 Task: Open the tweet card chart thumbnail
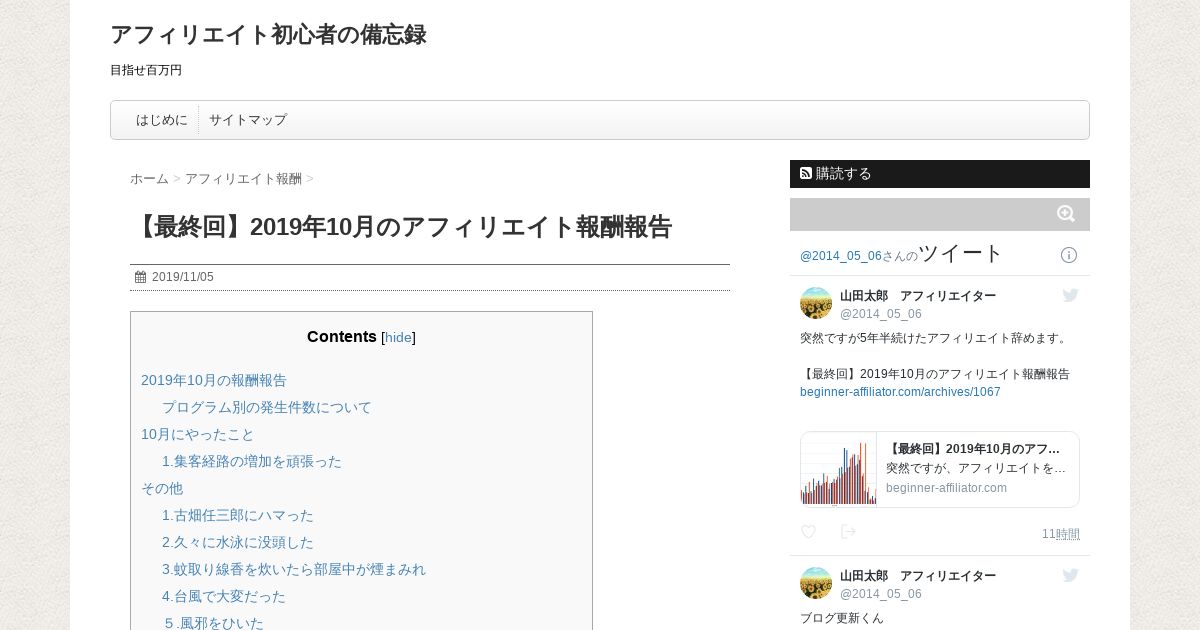839,470
